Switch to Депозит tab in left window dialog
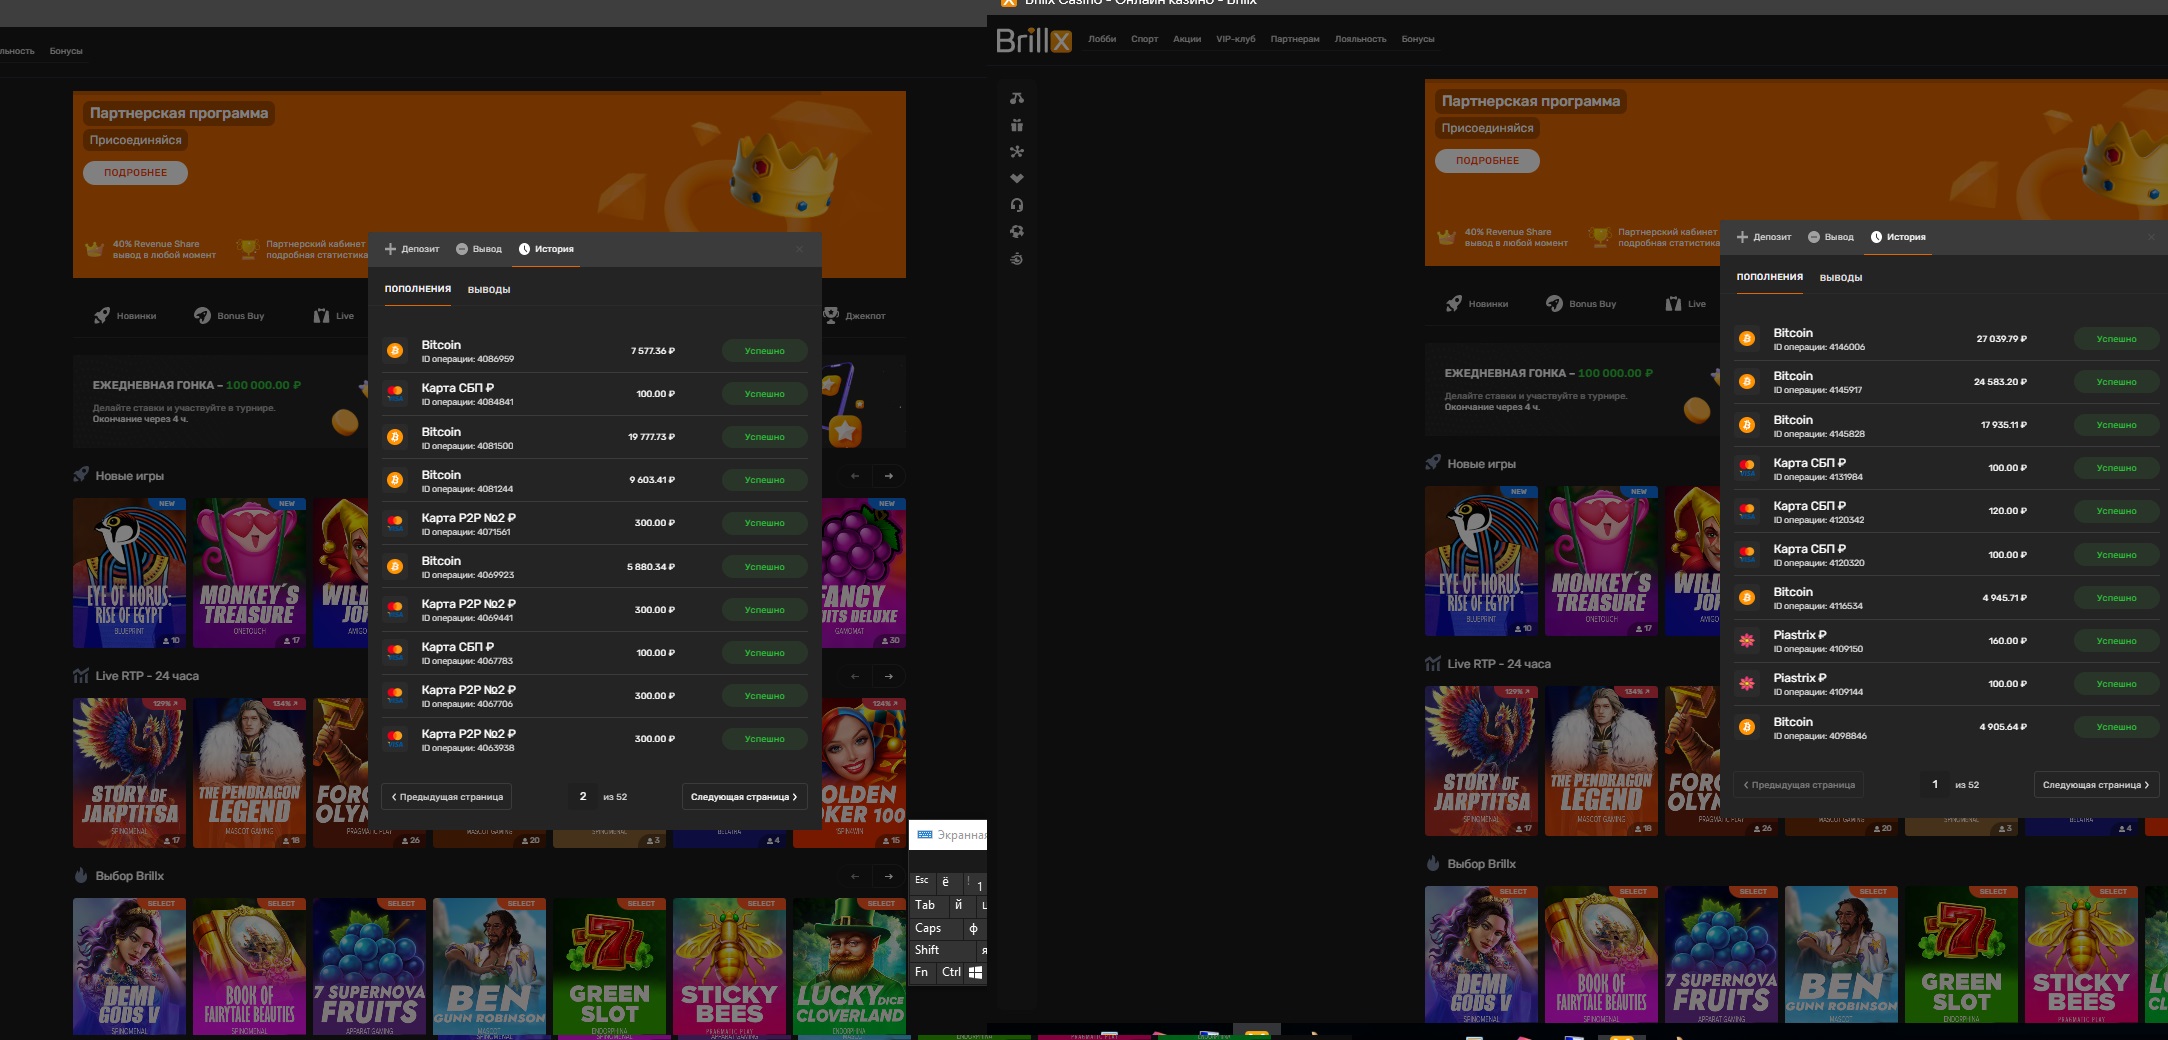Viewport: 2168px width, 1040px height. pyautogui.click(x=412, y=249)
